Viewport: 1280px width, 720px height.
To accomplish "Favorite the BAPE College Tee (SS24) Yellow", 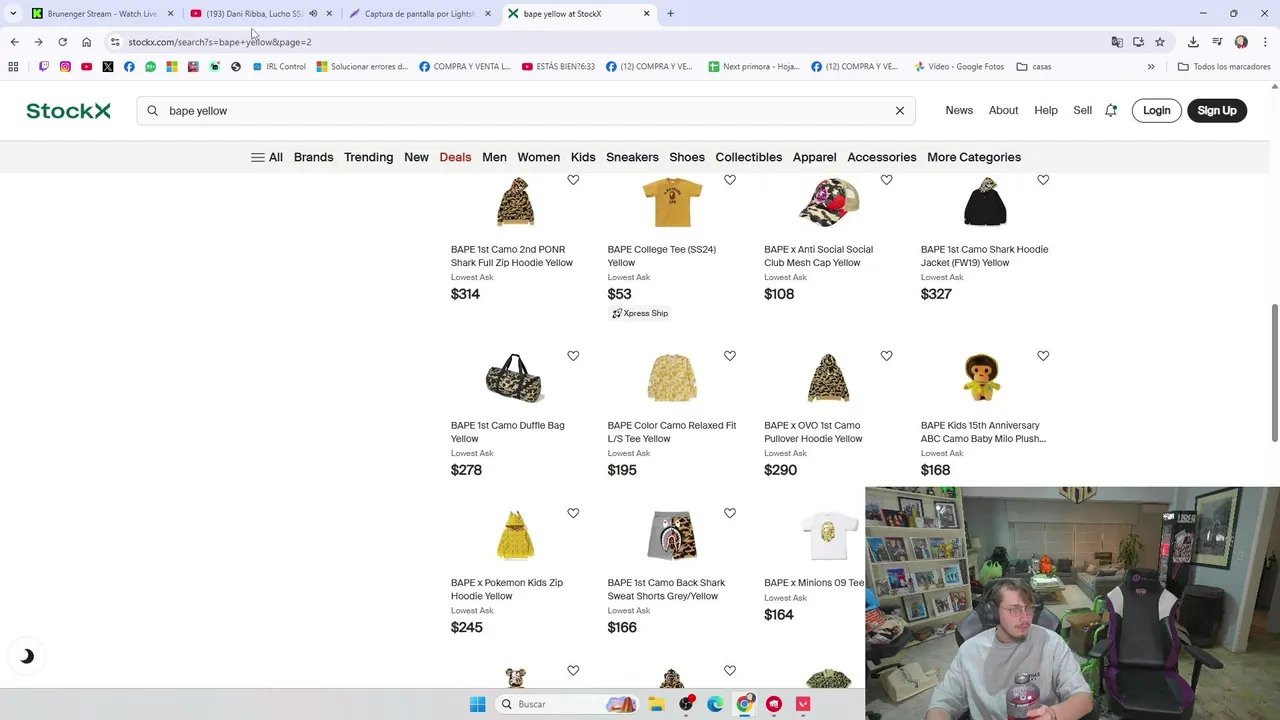I will 730,180.
